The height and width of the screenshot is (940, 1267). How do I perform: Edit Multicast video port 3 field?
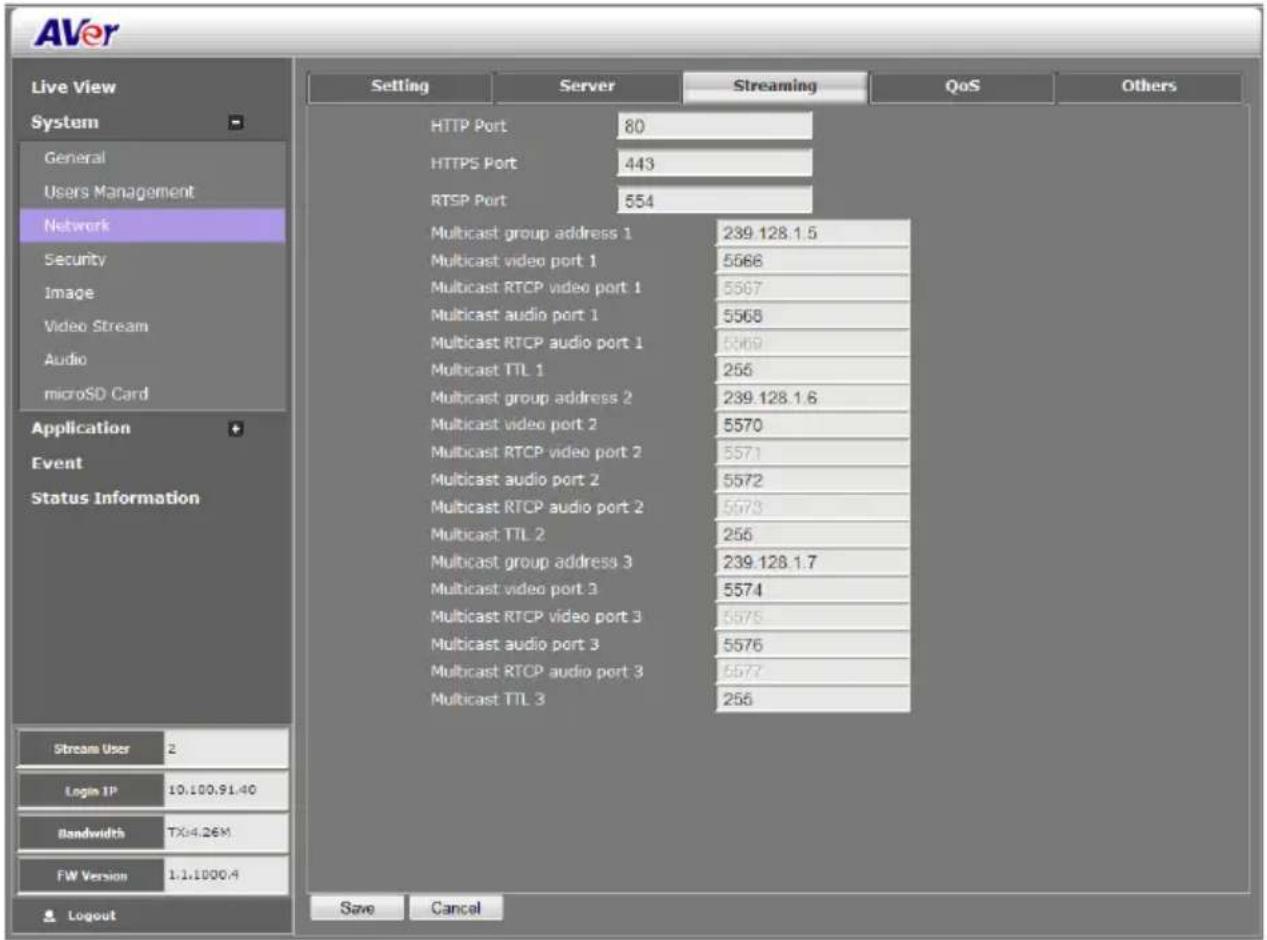click(x=813, y=590)
